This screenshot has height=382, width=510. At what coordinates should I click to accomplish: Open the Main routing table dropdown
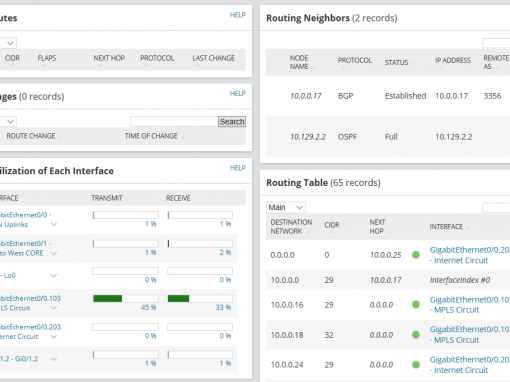tap(286, 207)
